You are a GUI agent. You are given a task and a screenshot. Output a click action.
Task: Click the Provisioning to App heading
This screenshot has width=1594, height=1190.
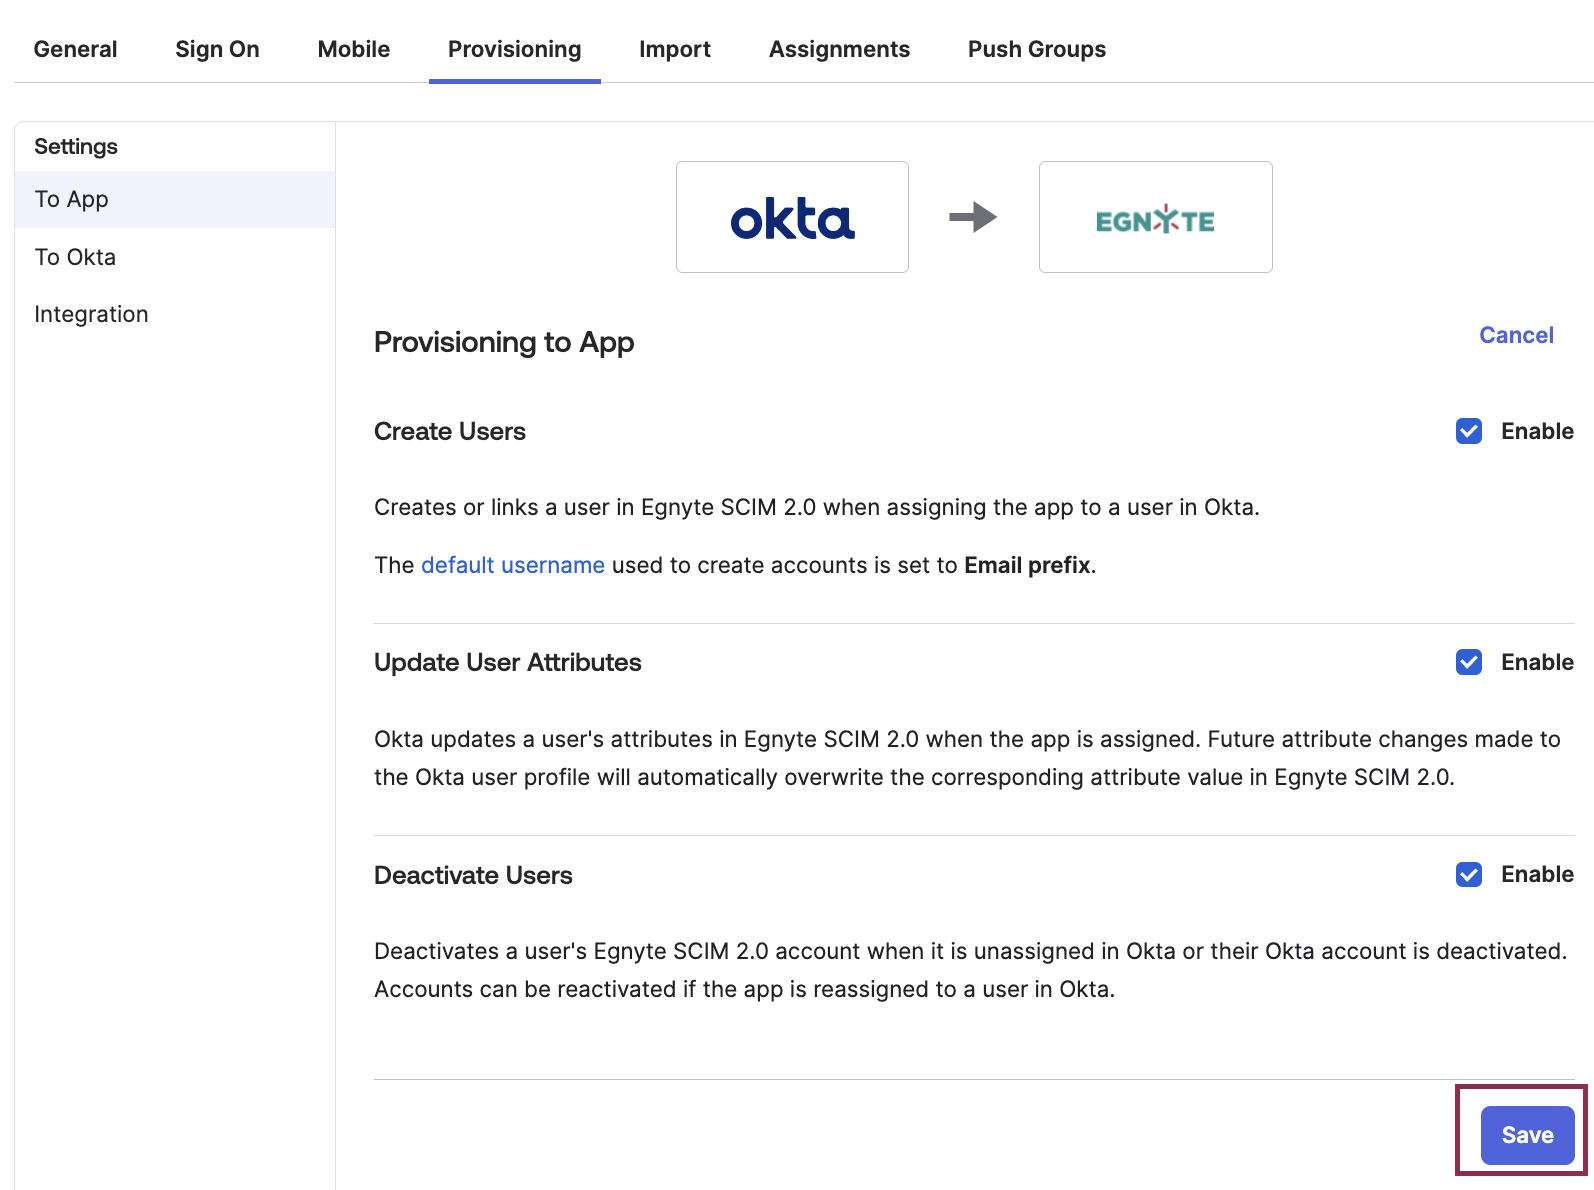click(x=504, y=342)
